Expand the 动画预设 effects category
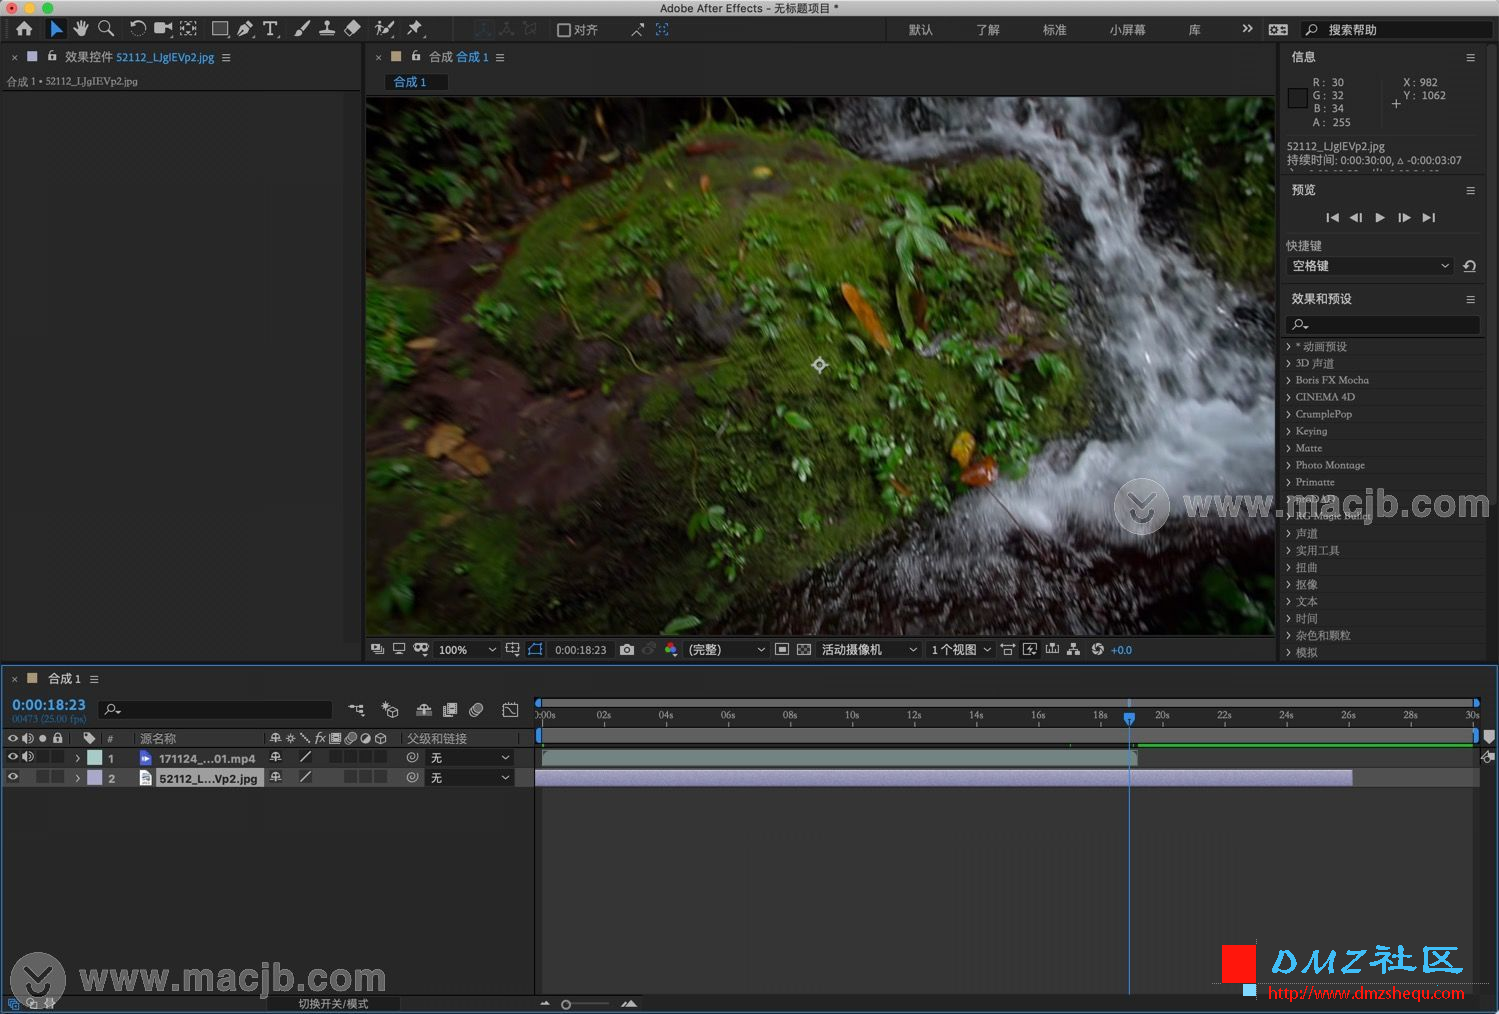 point(1288,347)
